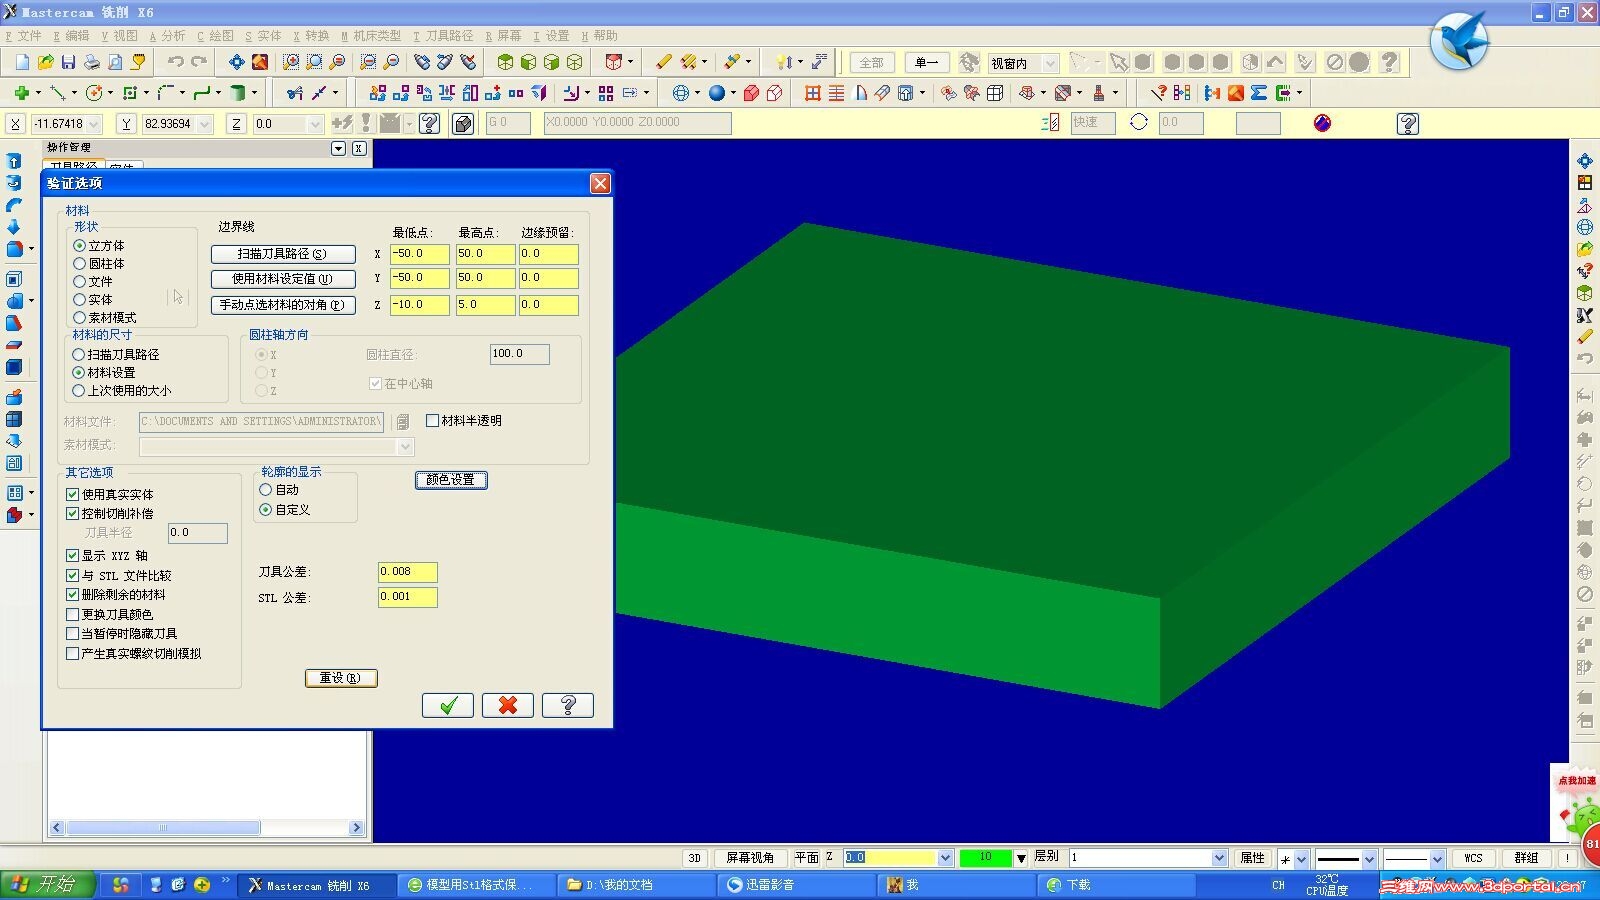
Task: Click the copy icon beside material file path
Action: (x=402, y=422)
